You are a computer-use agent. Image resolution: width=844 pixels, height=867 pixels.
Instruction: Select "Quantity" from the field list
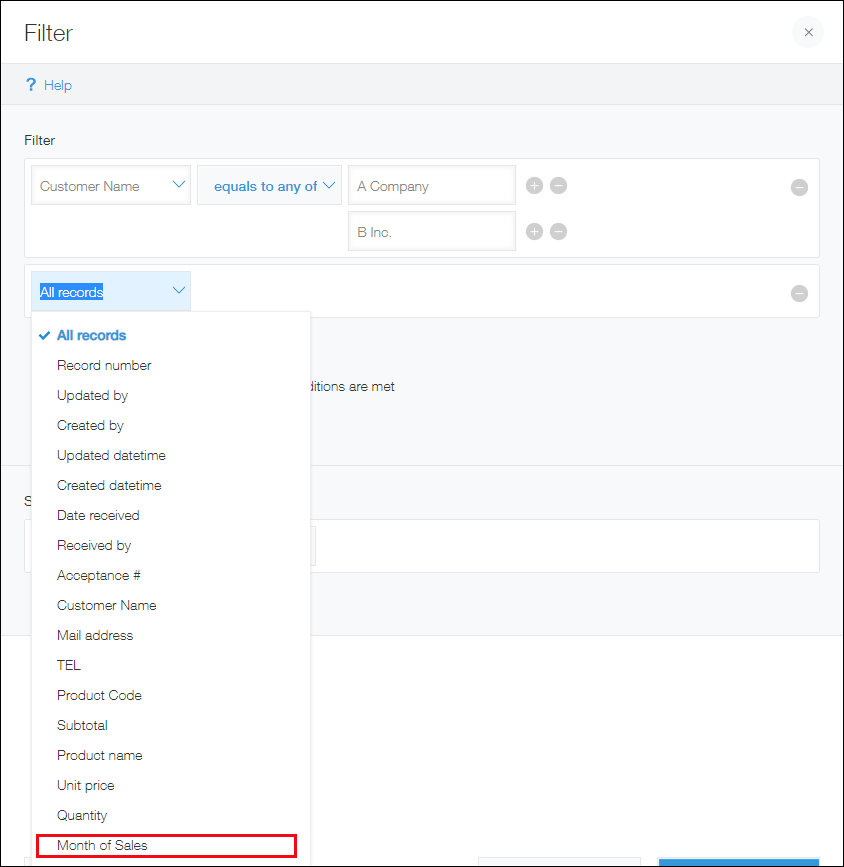[82, 815]
